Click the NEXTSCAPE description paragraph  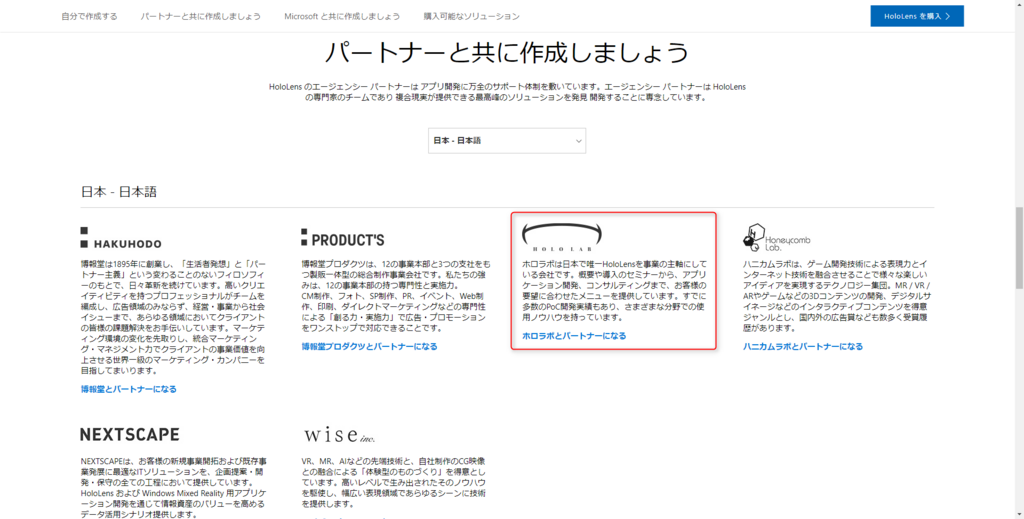pos(174,488)
